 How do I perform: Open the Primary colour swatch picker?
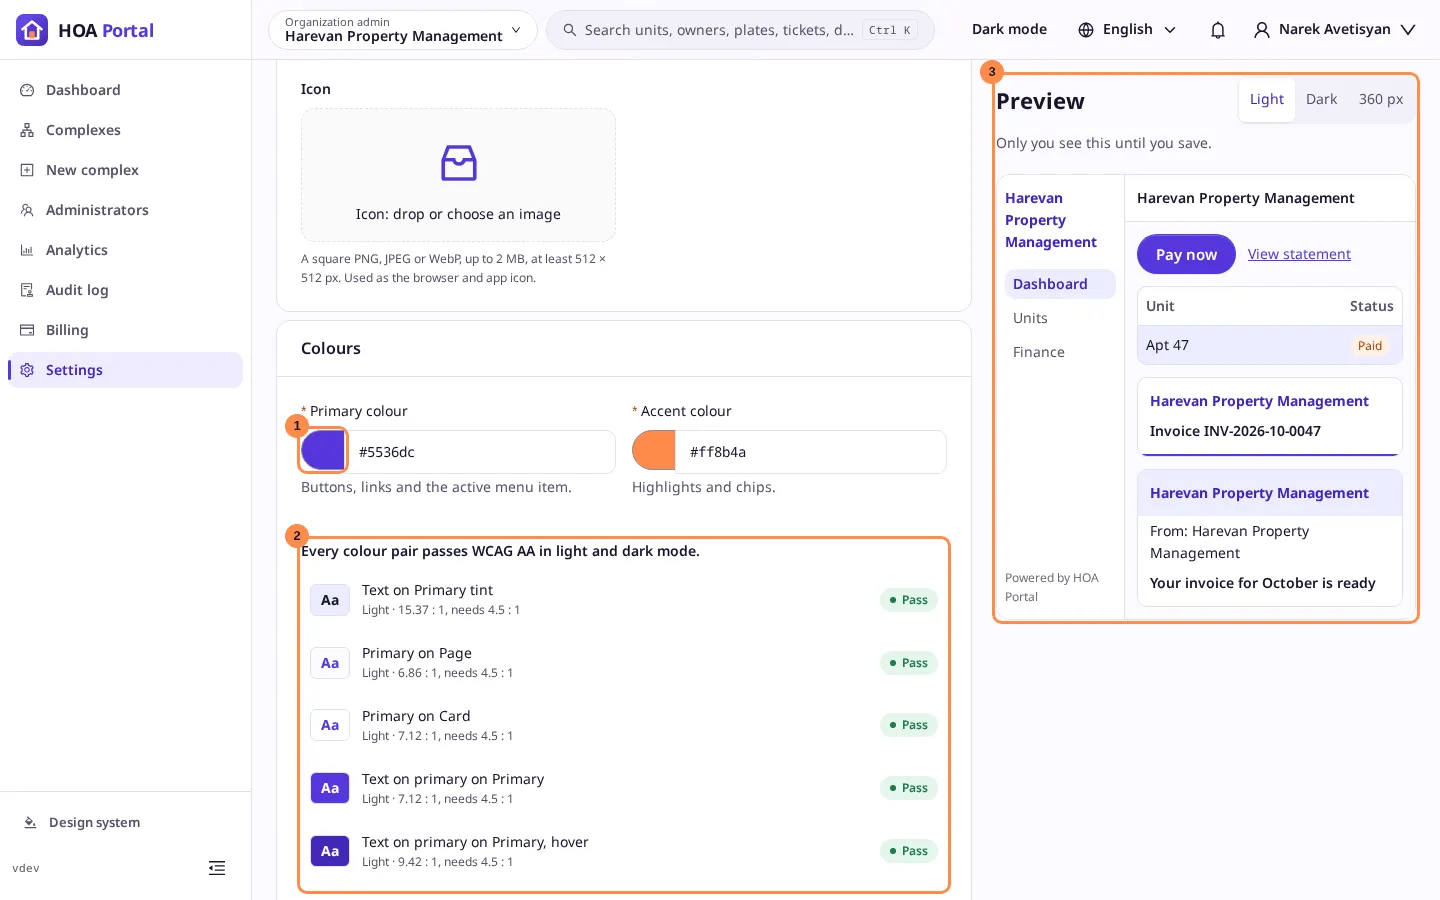(x=324, y=451)
